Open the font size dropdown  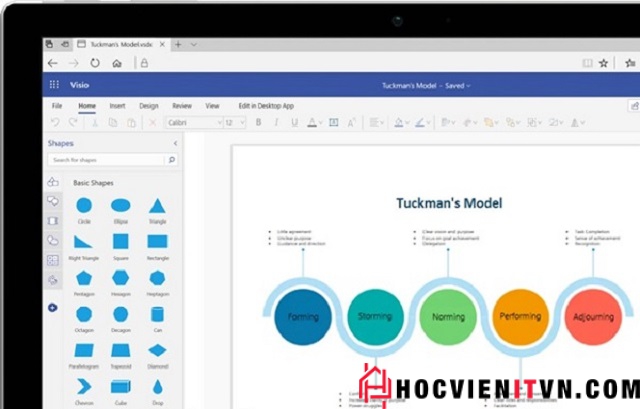coord(235,122)
